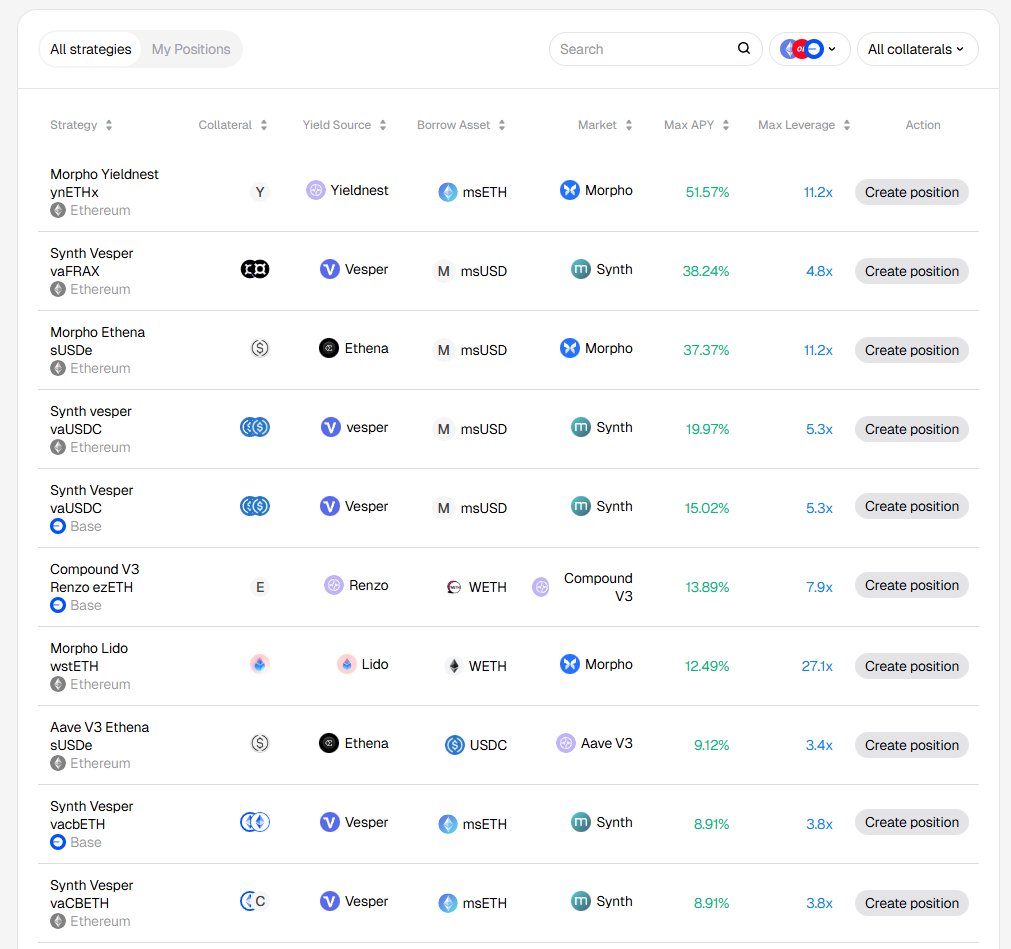The height and width of the screenshot is (949, 1011).
Task: Click Ethereum chain icon under Morpho Ethena sUSDe
Action: [58, 368]
